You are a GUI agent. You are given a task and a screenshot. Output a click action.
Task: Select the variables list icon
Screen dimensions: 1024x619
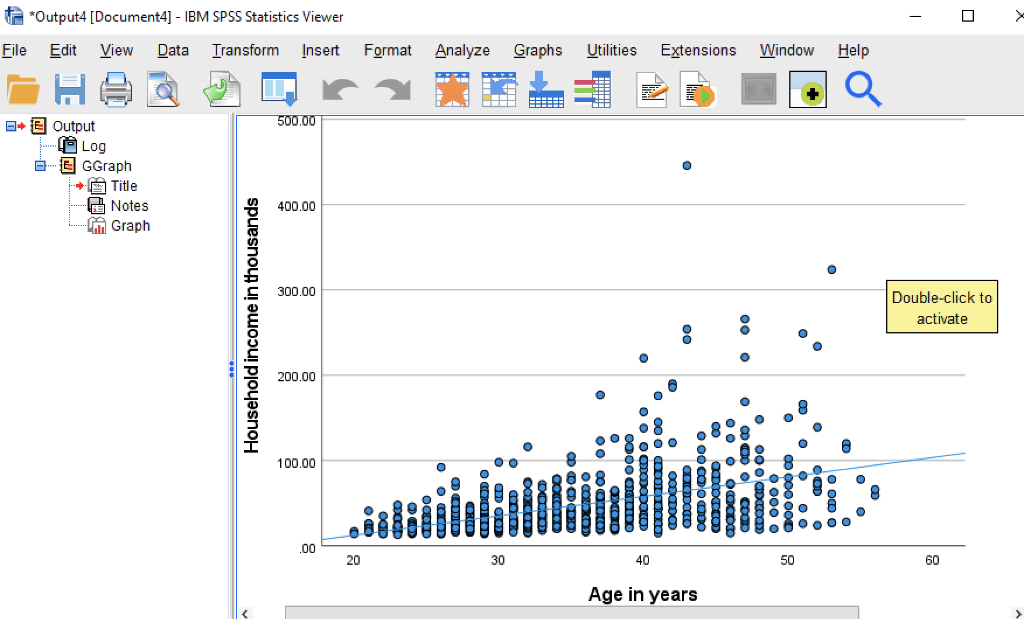pyautogui.click(x=594, y=89)
